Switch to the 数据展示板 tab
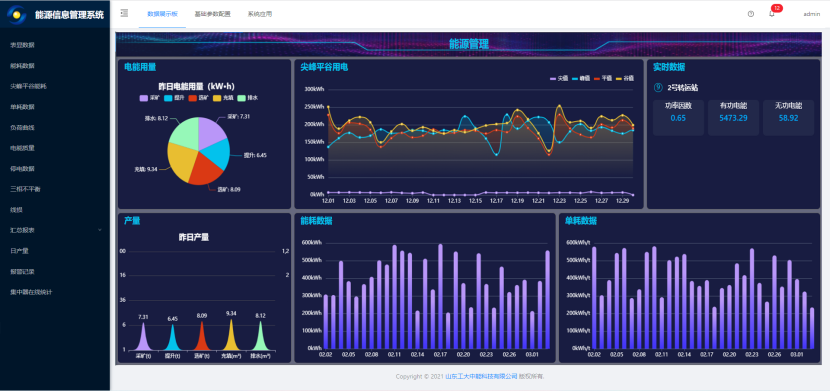 click(163, 14)
